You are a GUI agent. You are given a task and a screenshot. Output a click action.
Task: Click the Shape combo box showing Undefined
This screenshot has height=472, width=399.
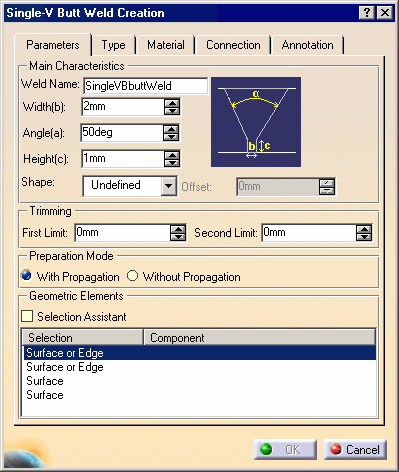[130, 186]
